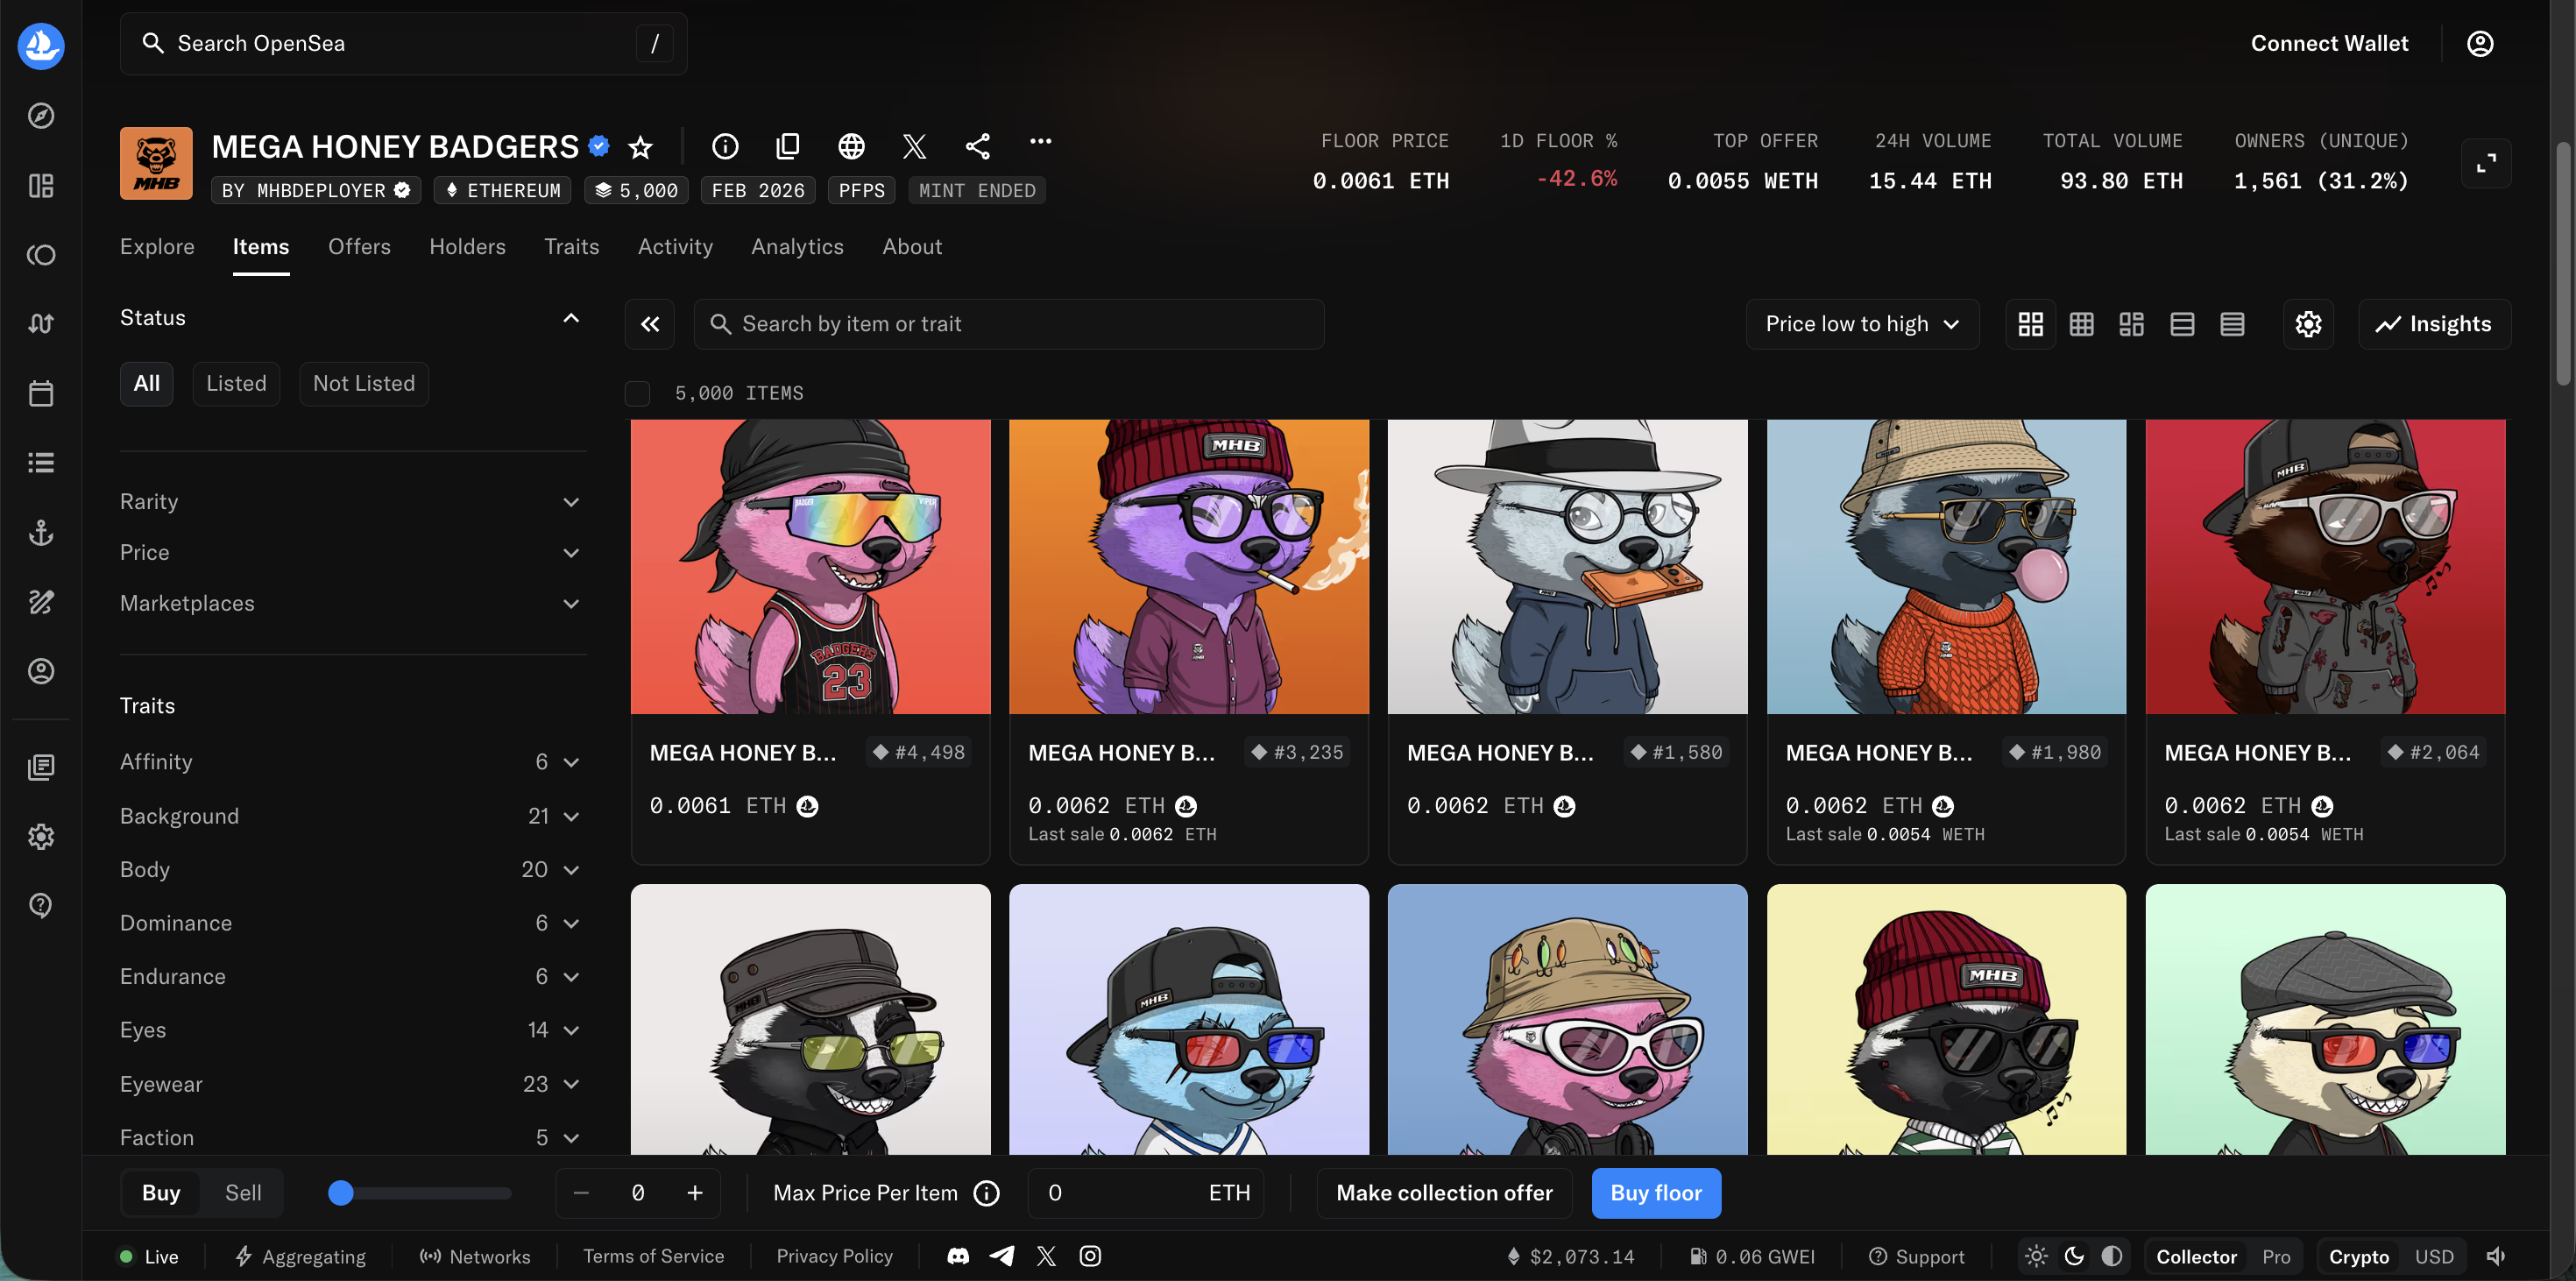Open the collection info icon
2576x1281 pixels.
coord(725,147)
